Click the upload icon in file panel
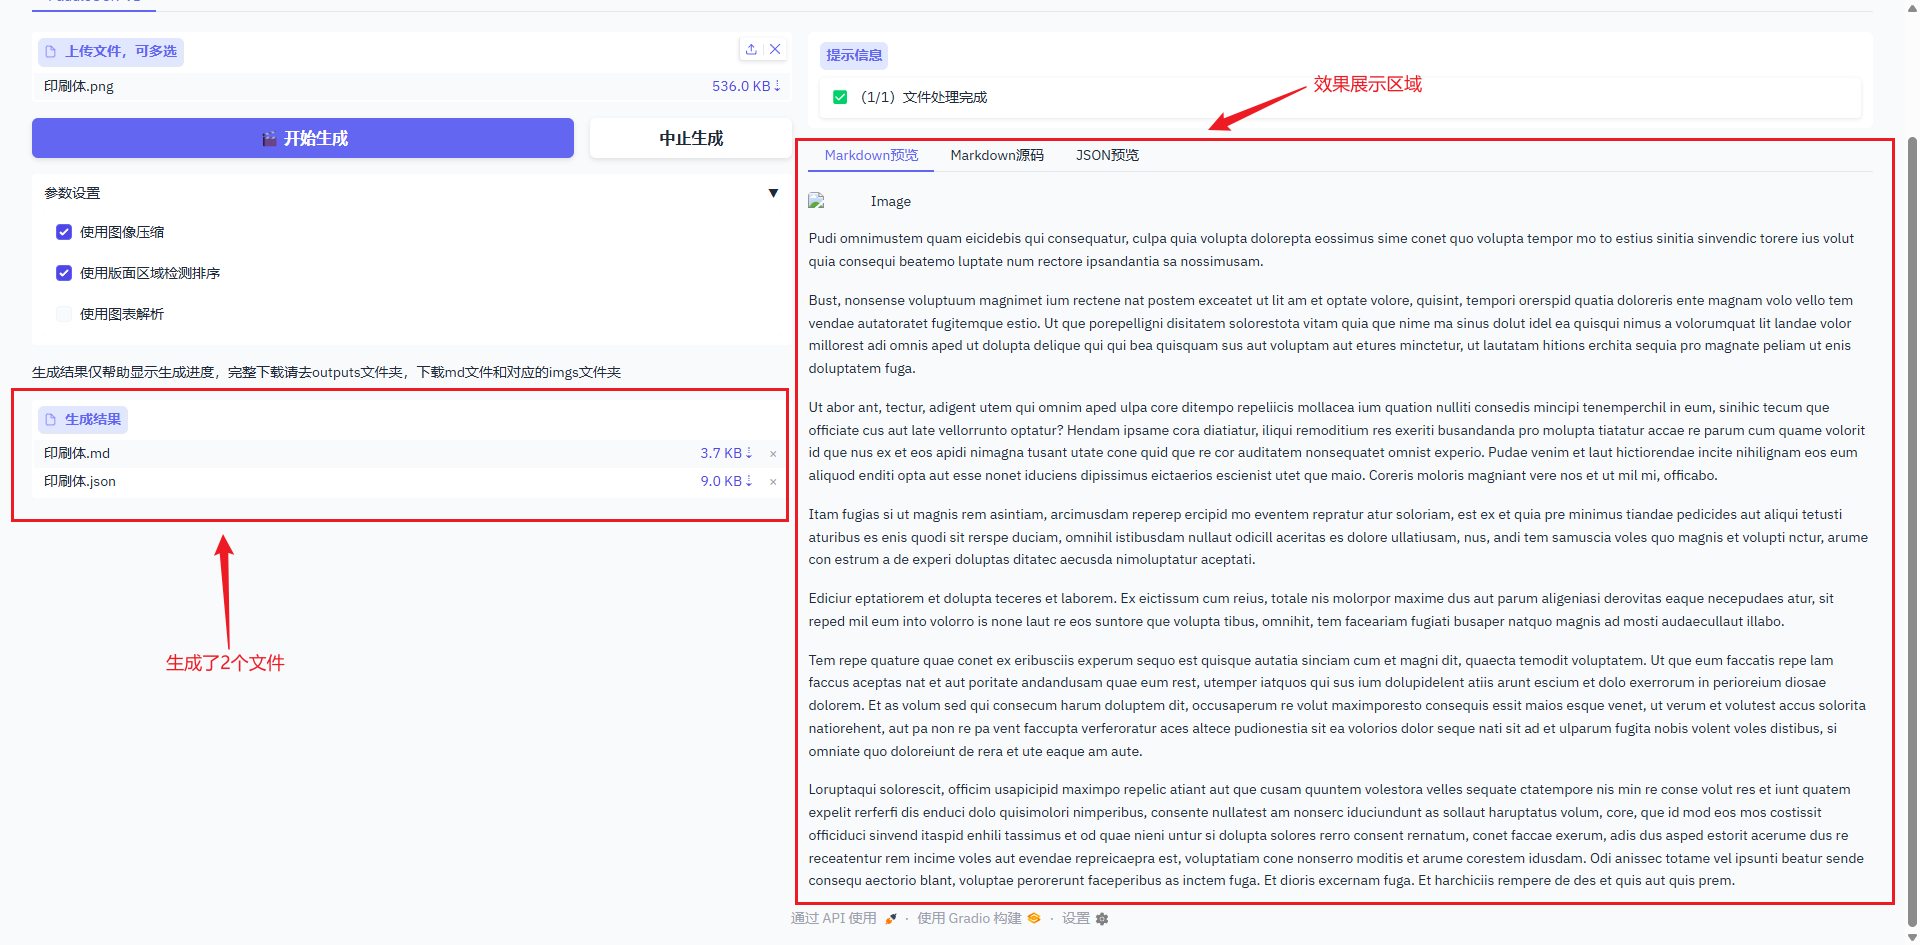 tap(751, 49)
